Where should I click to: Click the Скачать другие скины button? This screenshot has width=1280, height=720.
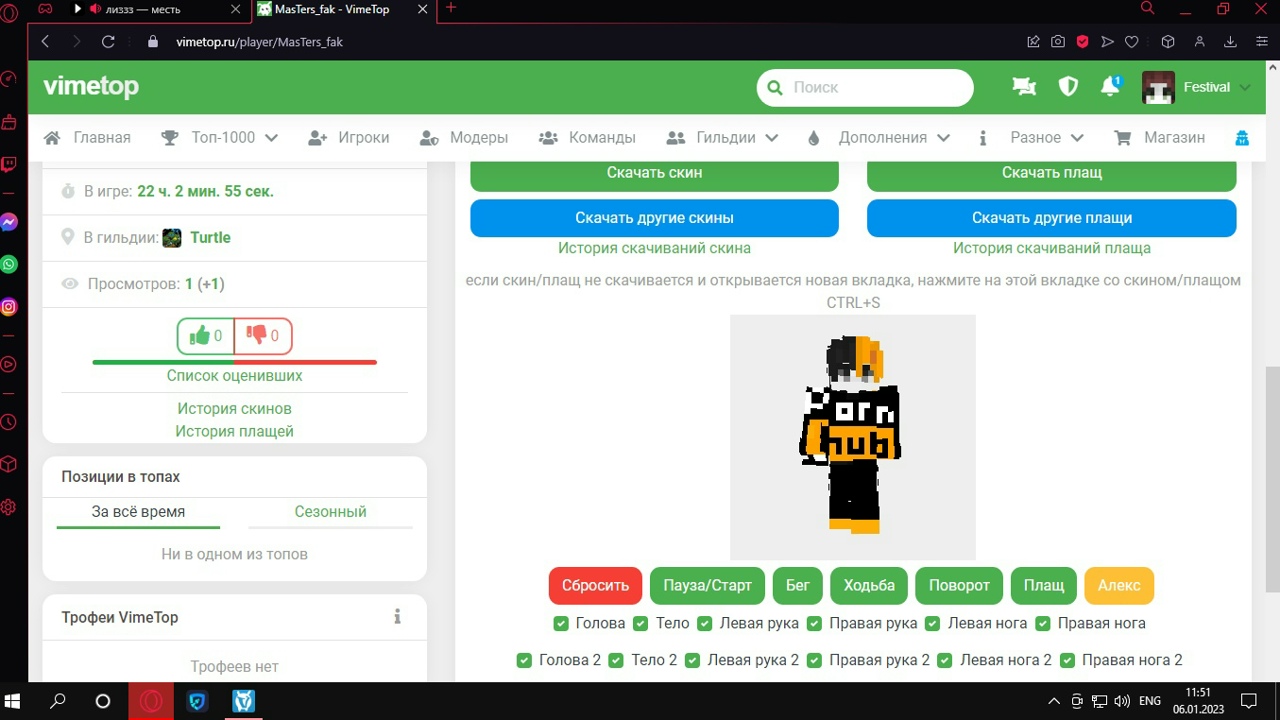pos(654,218)
